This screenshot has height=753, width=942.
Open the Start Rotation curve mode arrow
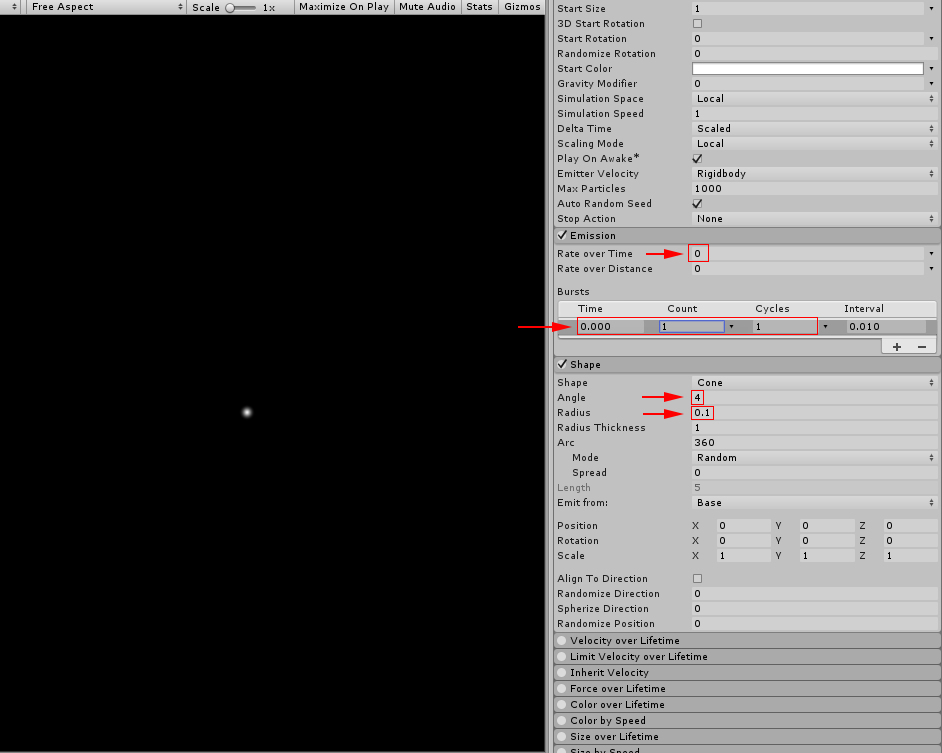tap(931, 38)
